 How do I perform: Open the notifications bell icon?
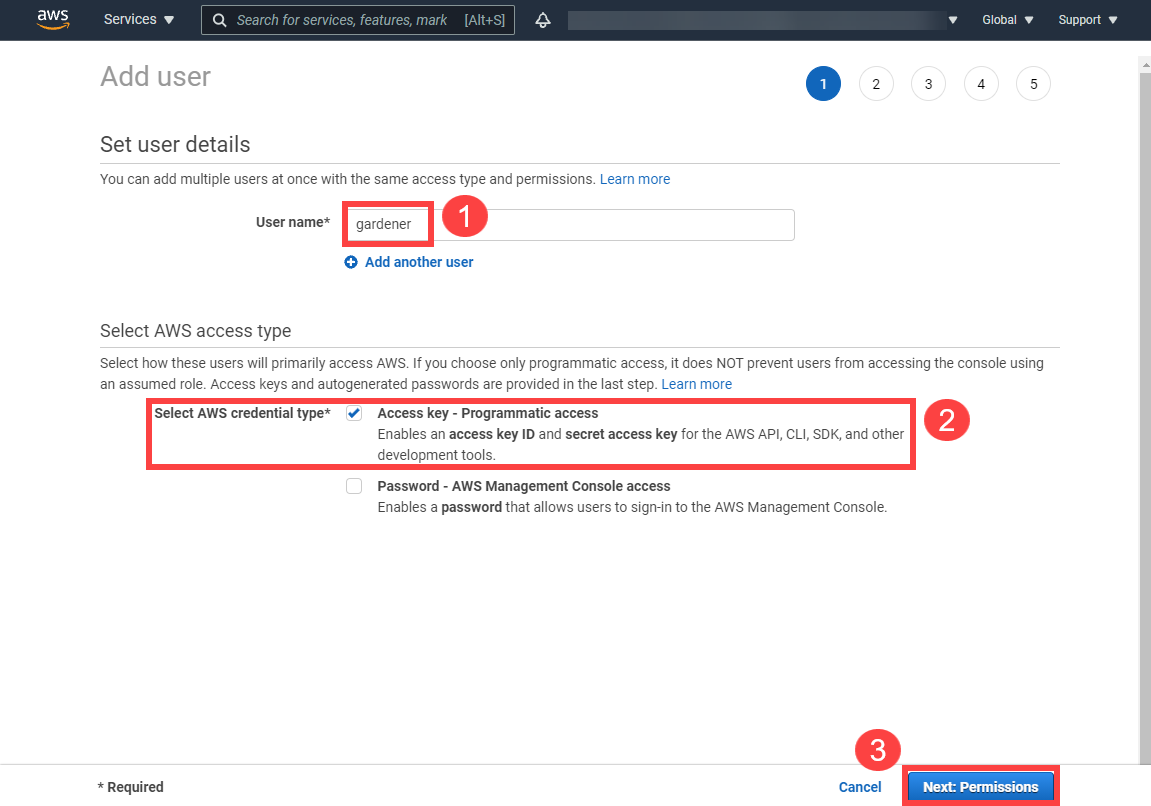coord(543,20)
